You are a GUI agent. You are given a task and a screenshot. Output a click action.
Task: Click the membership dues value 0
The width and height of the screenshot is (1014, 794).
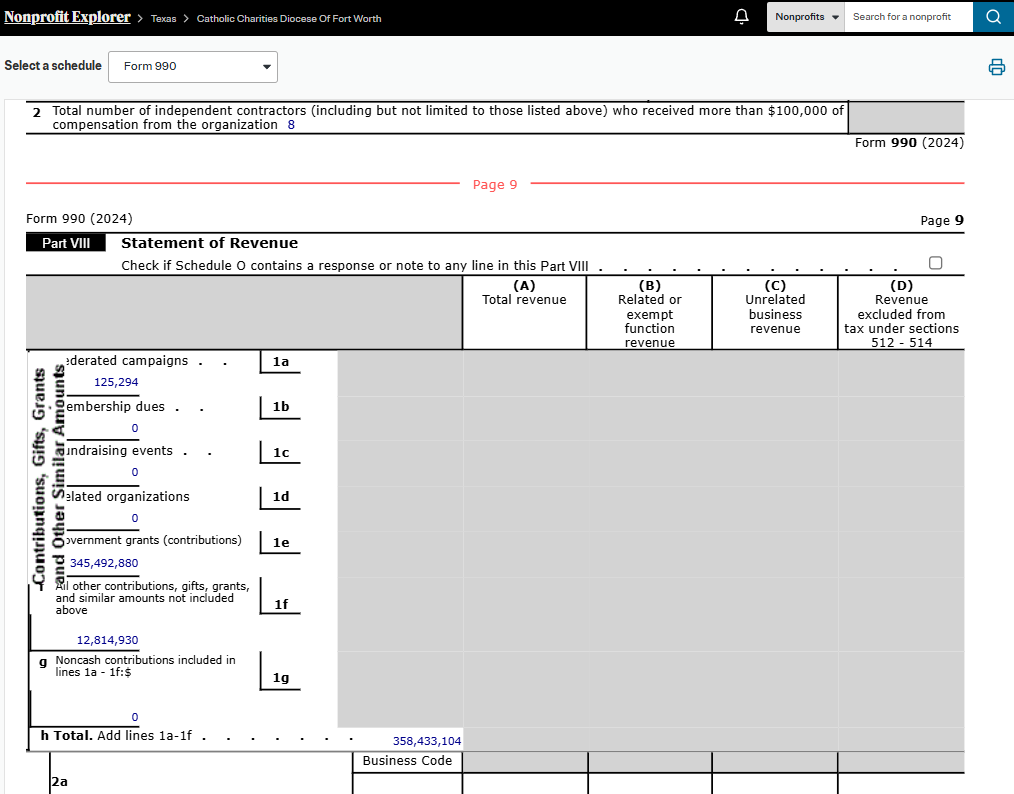(x=135, y=428)
